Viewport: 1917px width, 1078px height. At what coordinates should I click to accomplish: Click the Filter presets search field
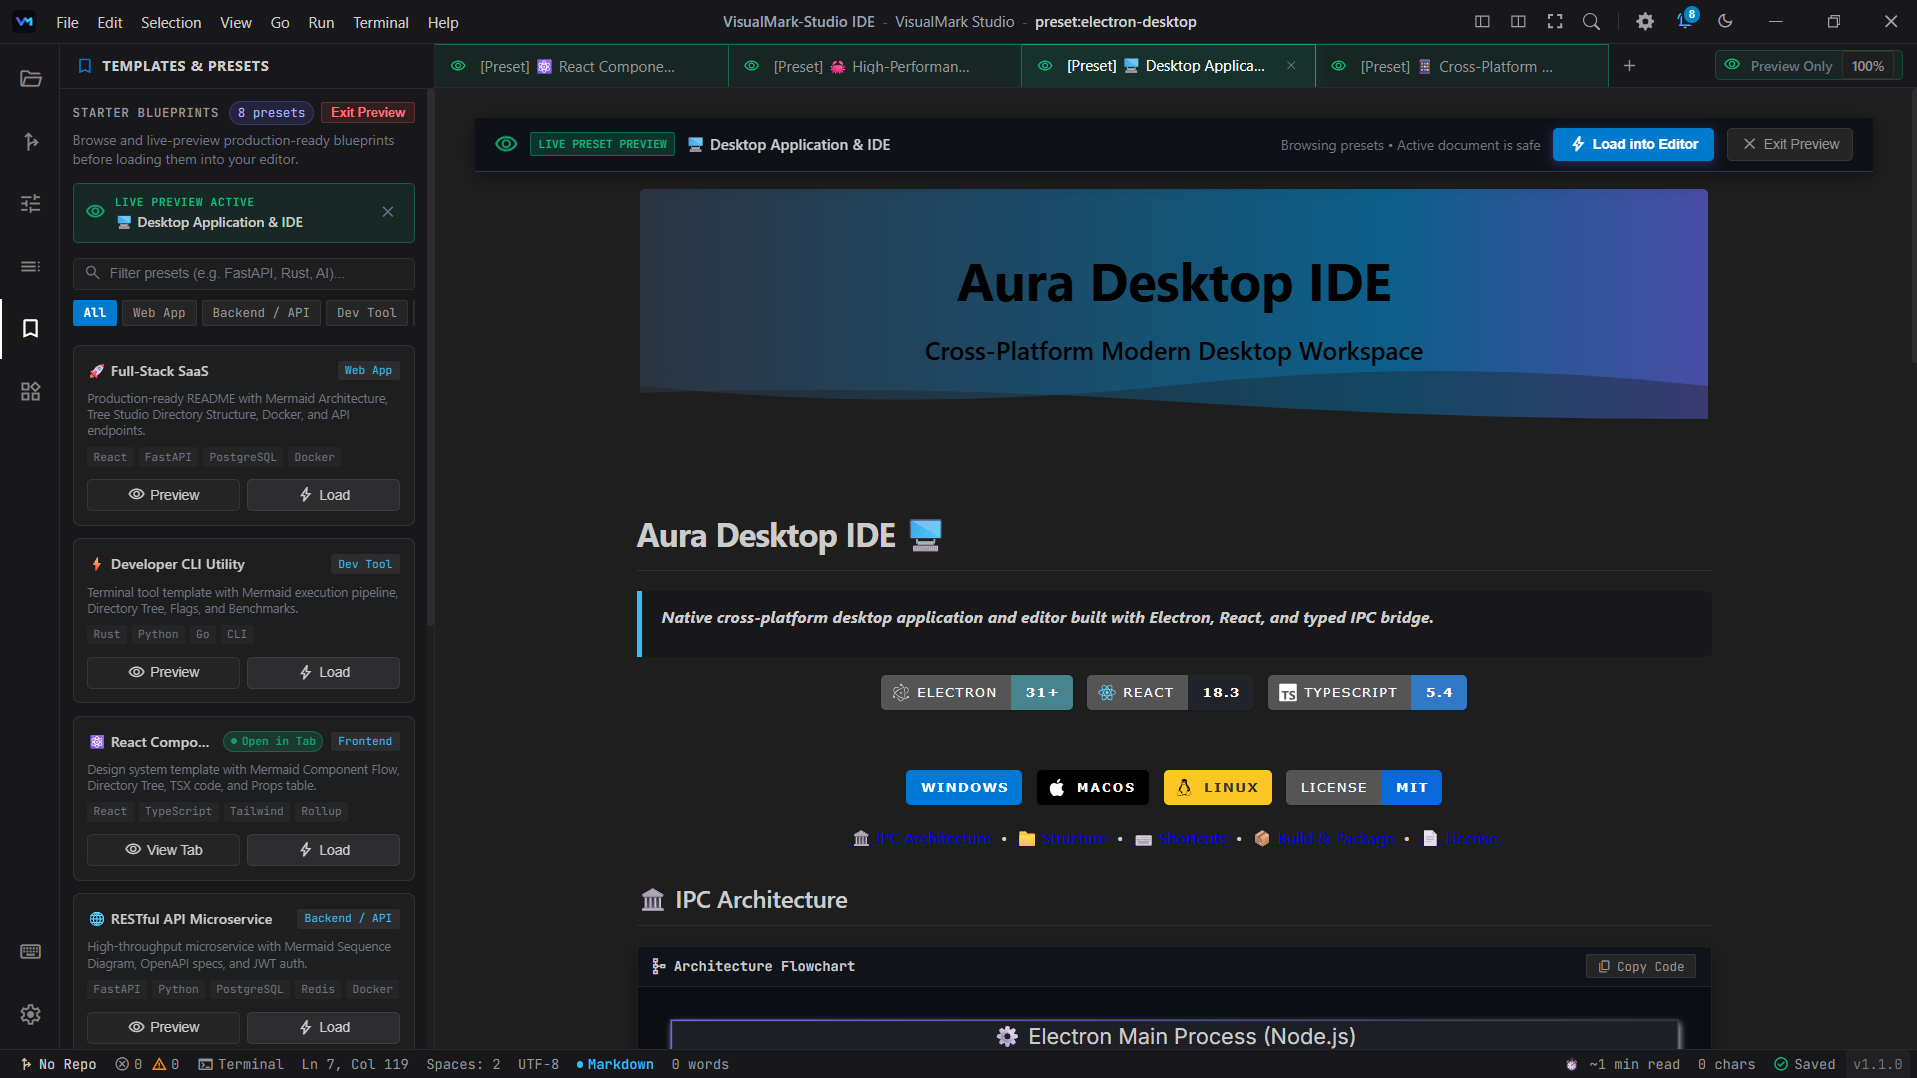tap(243, 273)
